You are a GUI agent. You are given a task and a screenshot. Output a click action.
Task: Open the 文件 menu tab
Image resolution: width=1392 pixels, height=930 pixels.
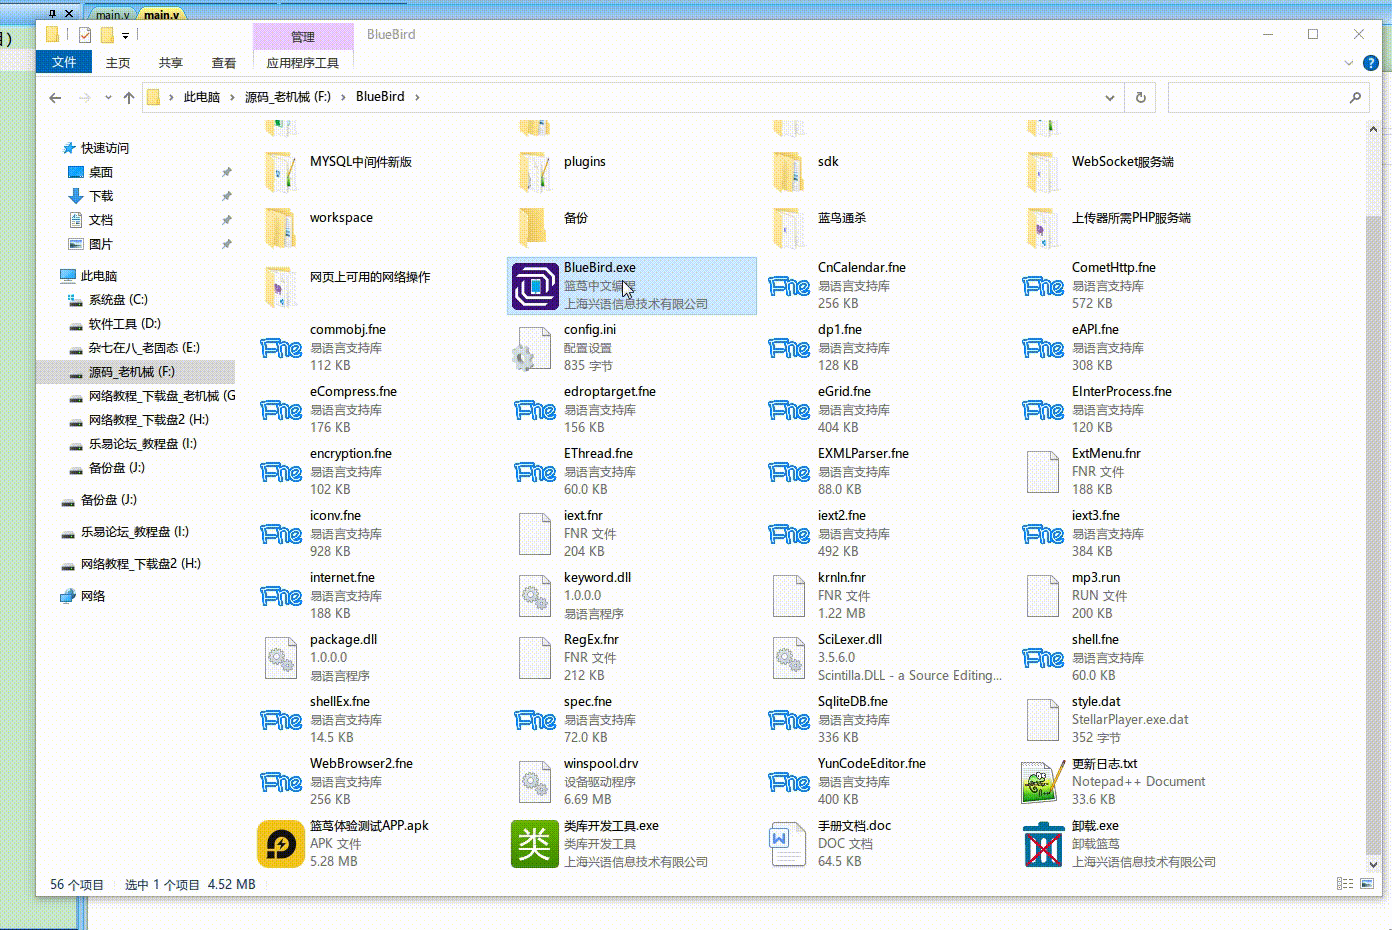point(64,62)
